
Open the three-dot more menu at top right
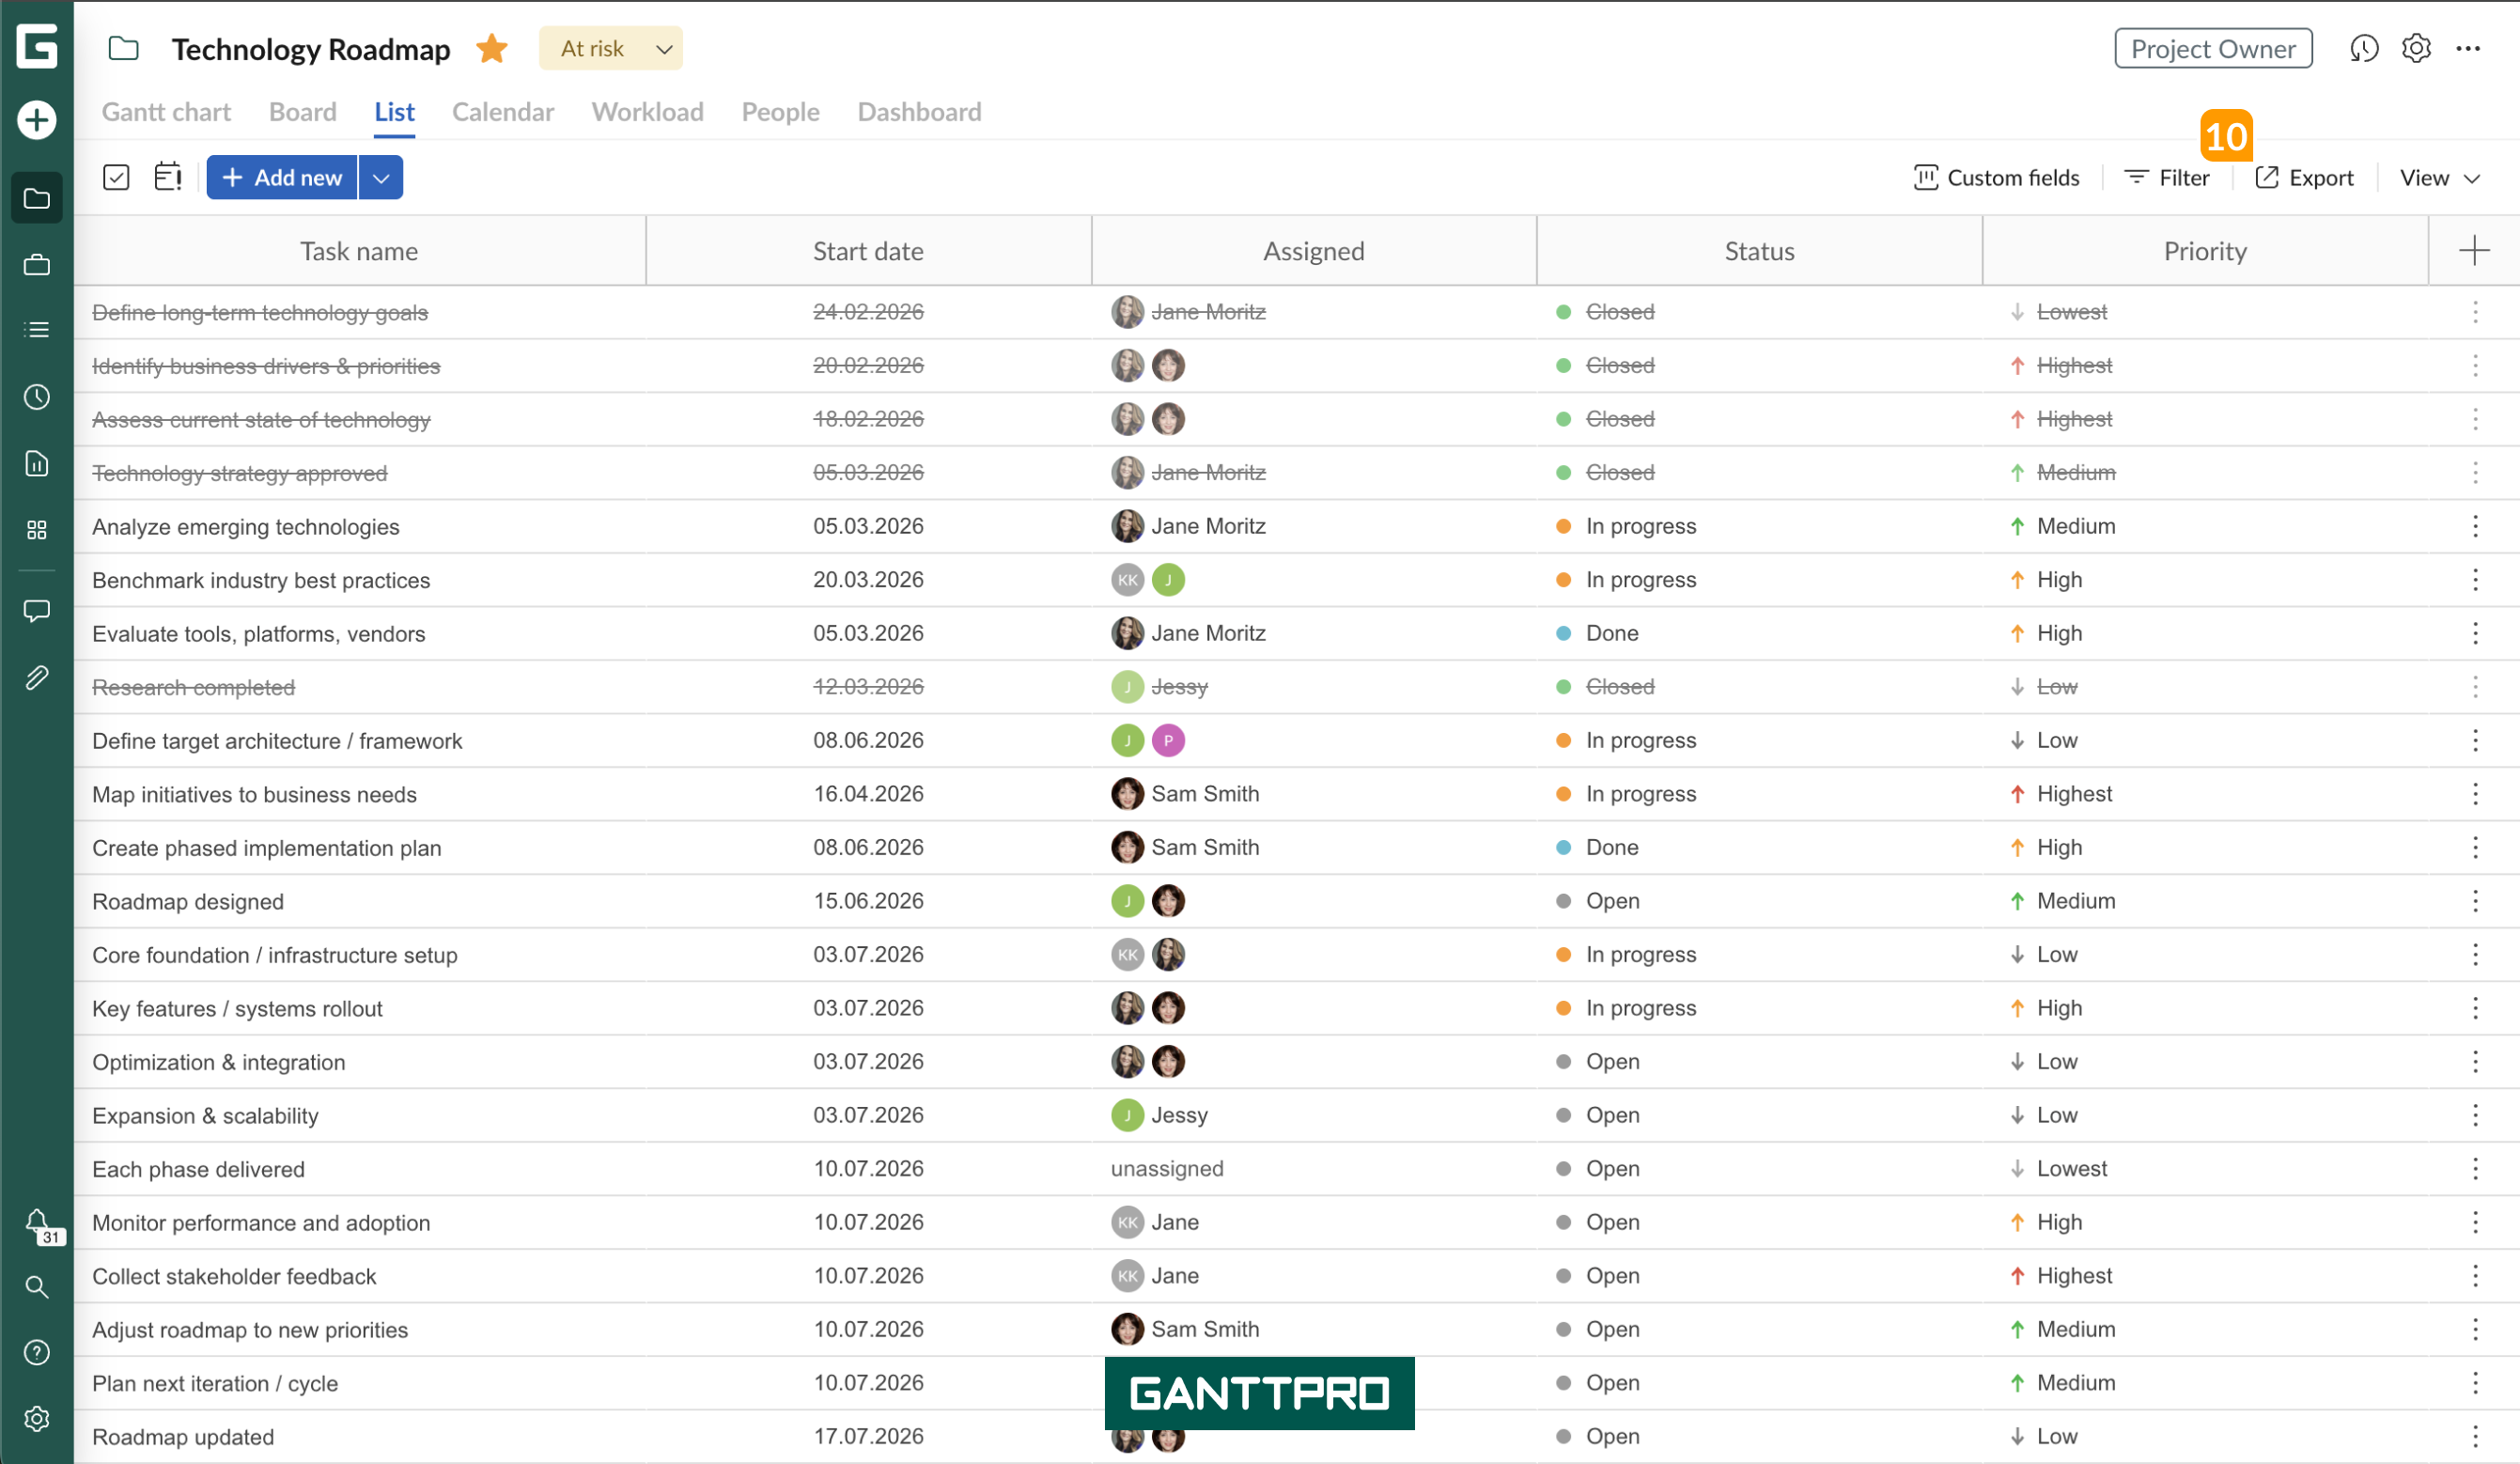2468,48
